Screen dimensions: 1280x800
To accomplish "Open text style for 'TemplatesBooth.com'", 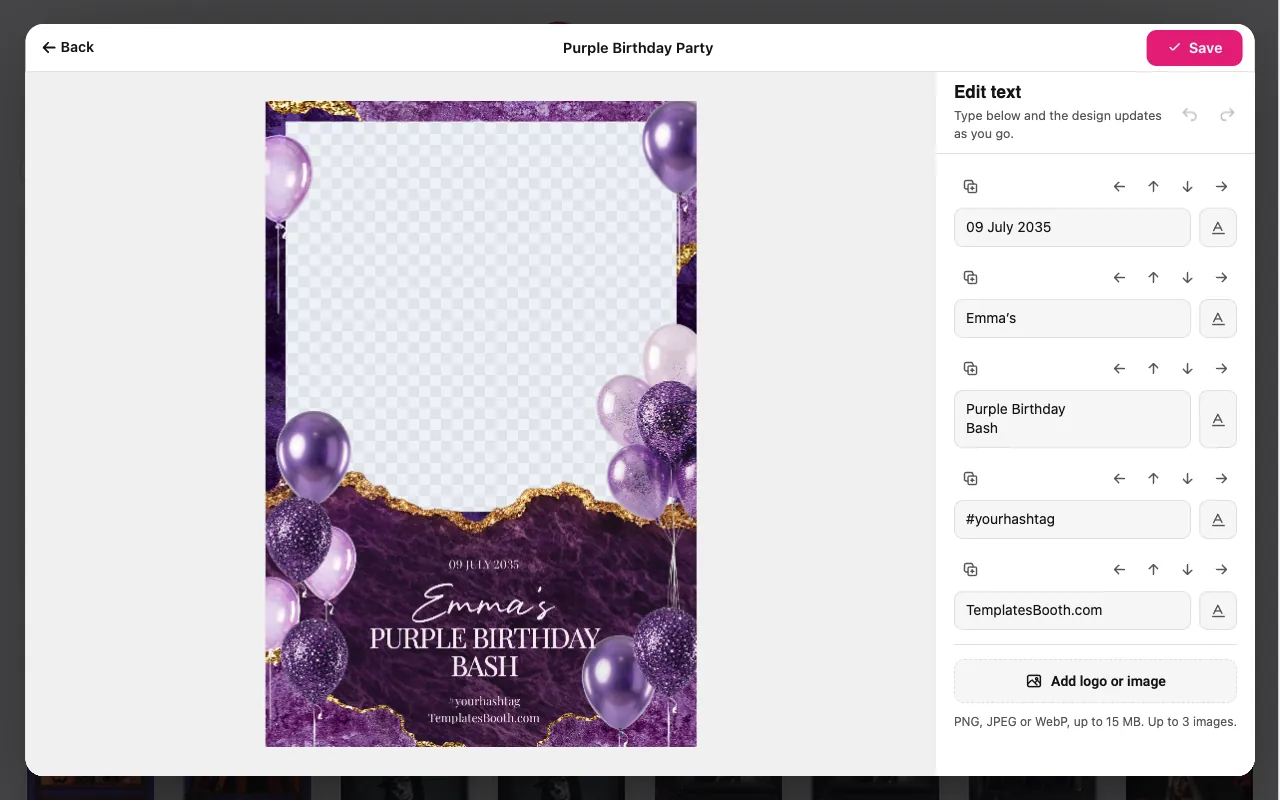I will 1218,610.
